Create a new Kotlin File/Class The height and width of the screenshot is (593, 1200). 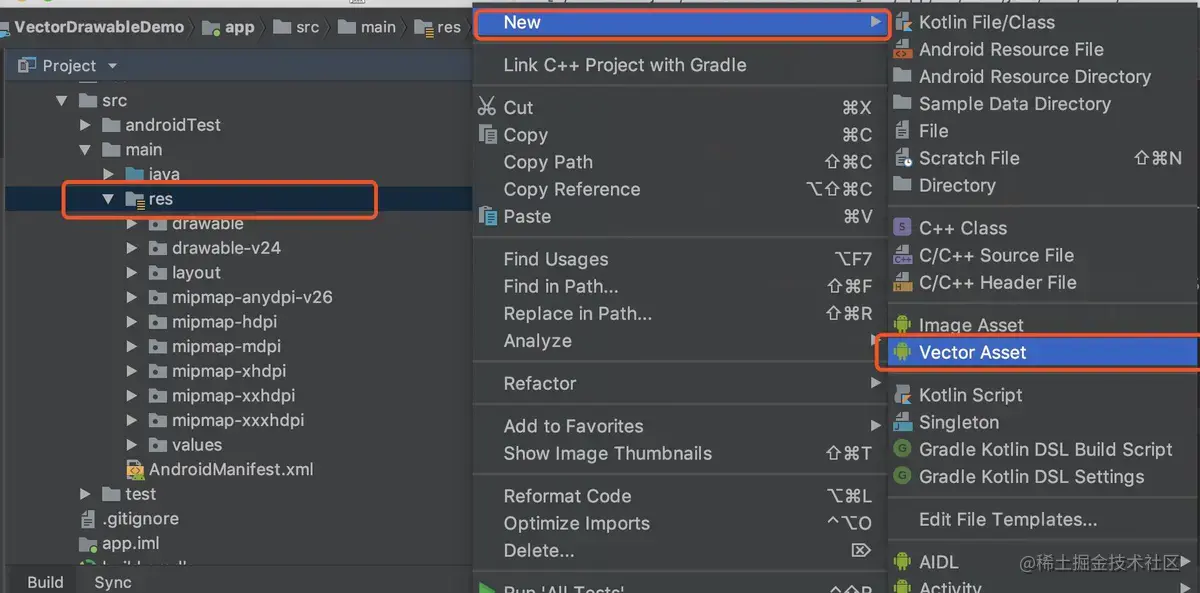click(986, 21)
